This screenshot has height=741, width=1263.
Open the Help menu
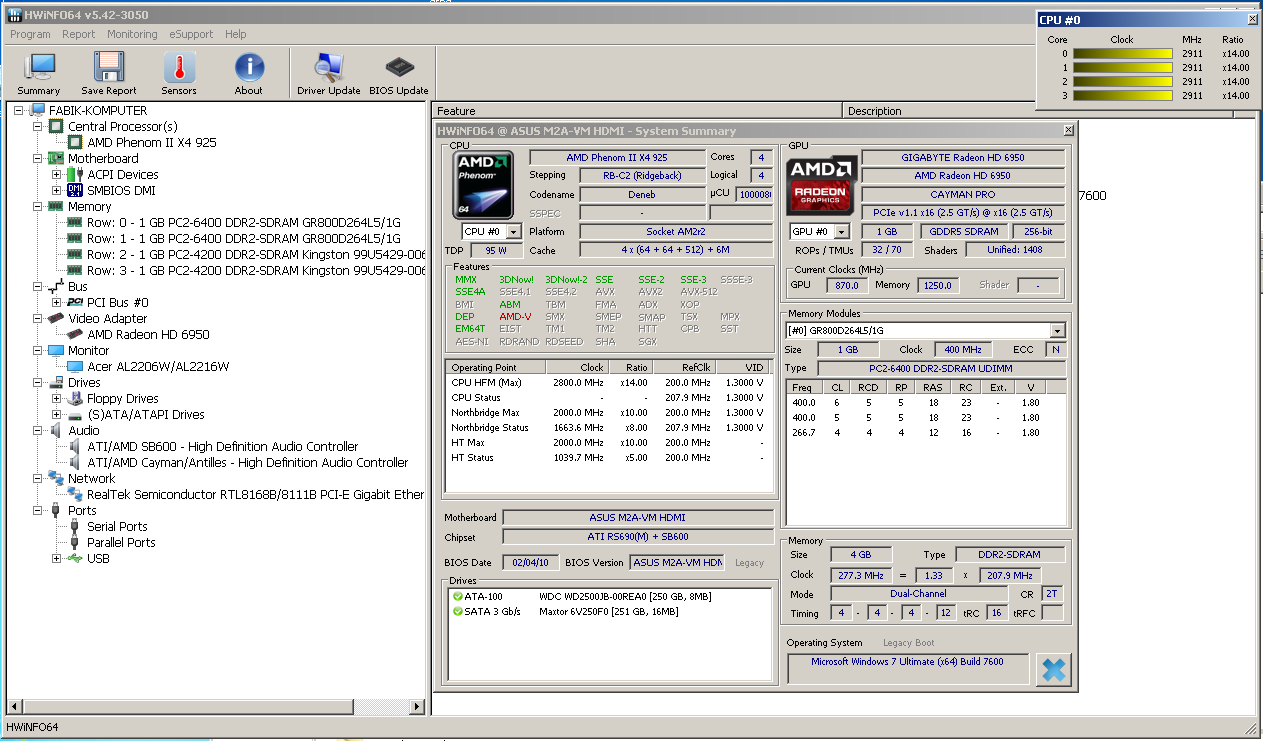point(235,34)
